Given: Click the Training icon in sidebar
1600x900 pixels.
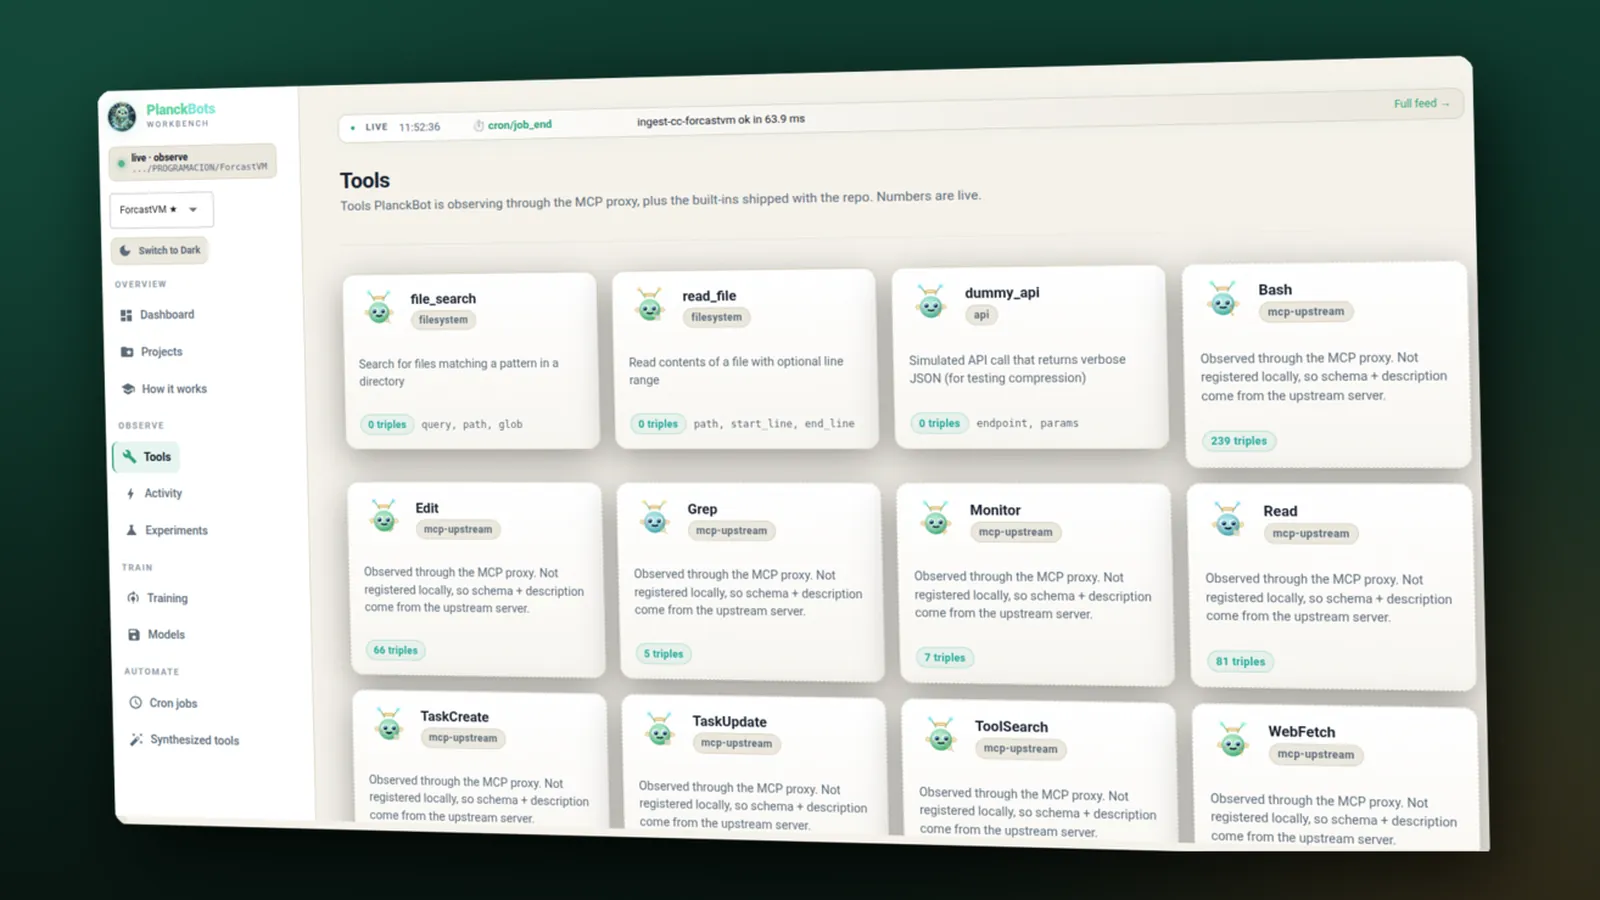Looking at the screenshot, I should [x=133, y=598].
